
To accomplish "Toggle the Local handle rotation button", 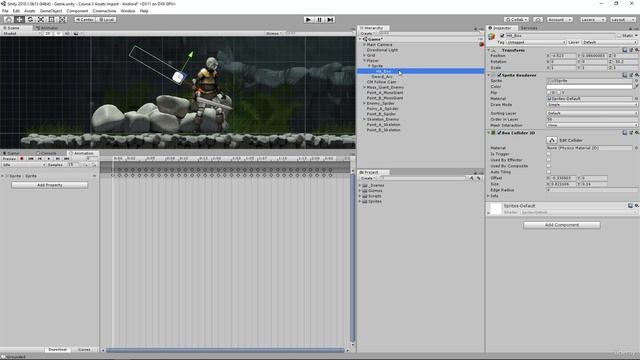I will tap(106, 19).
